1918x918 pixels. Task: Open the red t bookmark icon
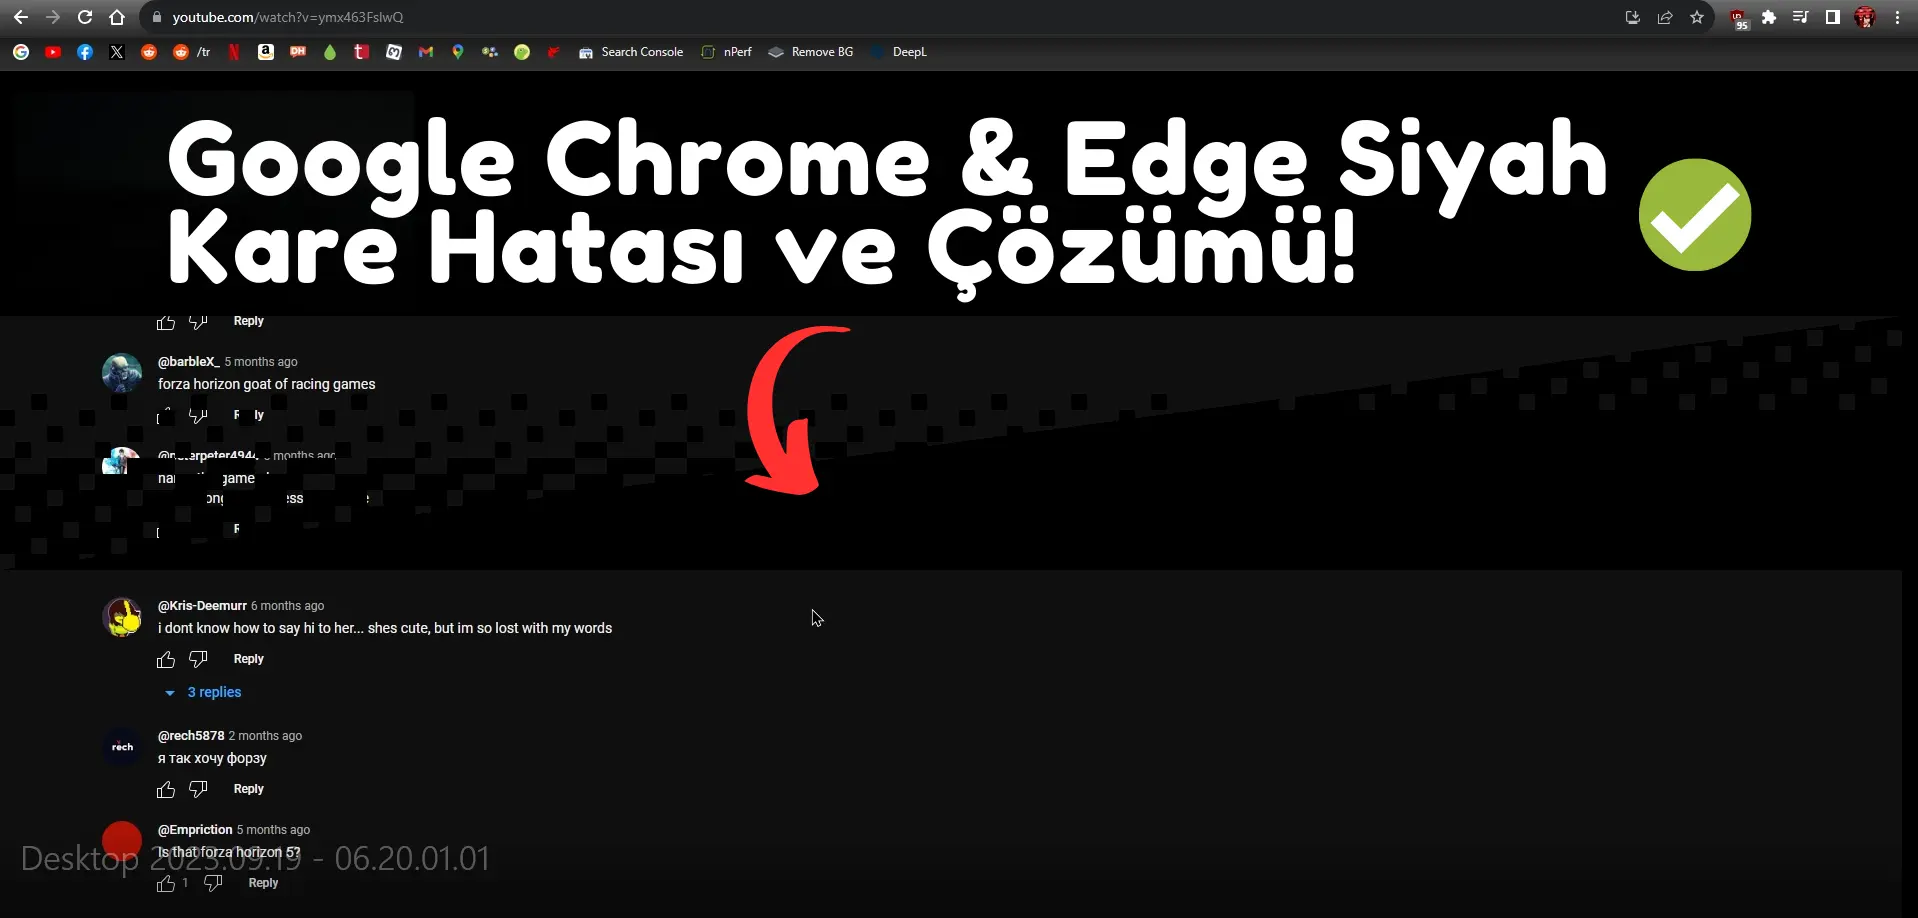tap(362, 52)
